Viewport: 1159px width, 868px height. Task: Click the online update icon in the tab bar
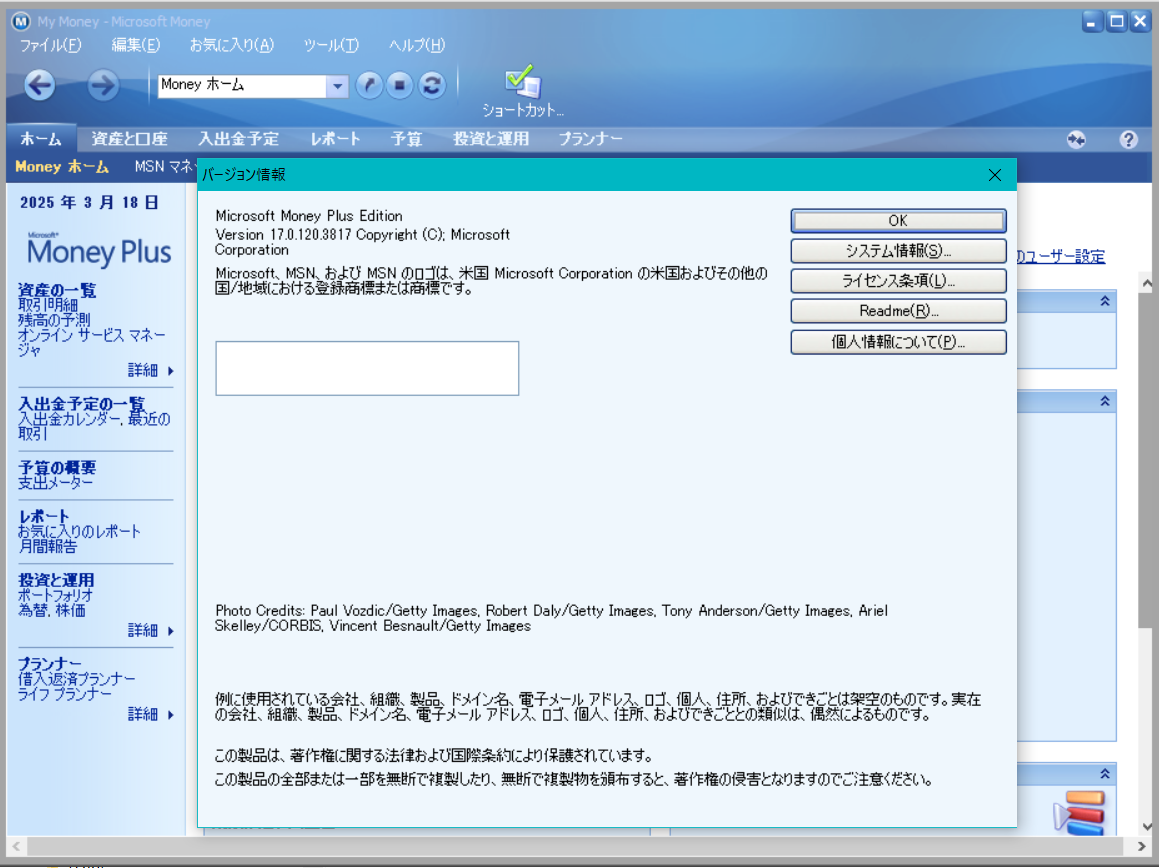[x=1076, y=139]
